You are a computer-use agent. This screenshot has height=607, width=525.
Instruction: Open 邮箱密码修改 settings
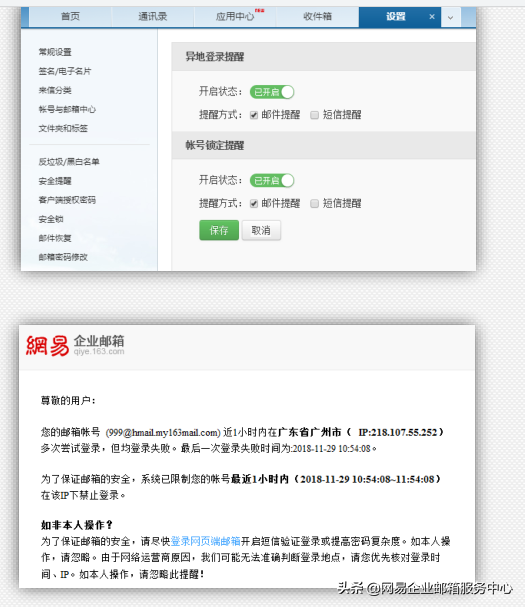coord(63,257)
